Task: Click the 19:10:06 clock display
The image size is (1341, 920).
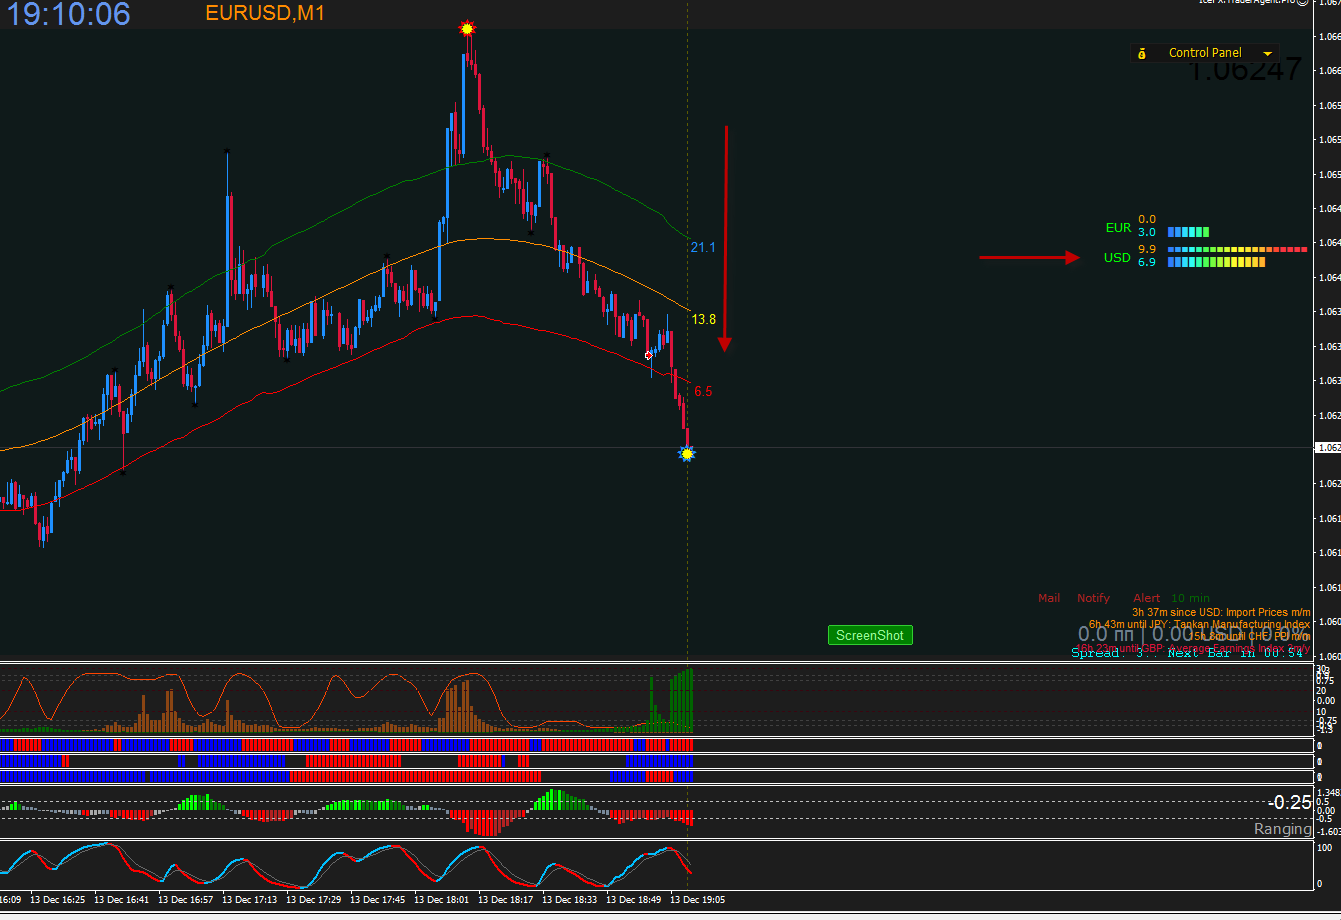Action: 69,14
